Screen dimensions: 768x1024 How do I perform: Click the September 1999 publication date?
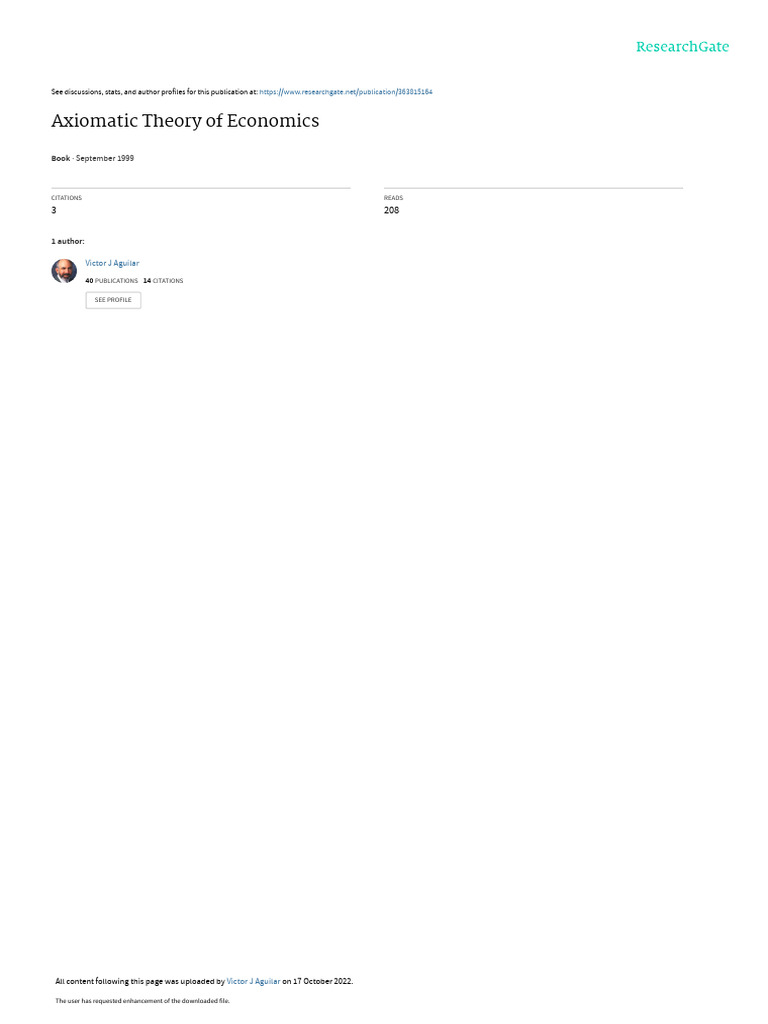104,158
